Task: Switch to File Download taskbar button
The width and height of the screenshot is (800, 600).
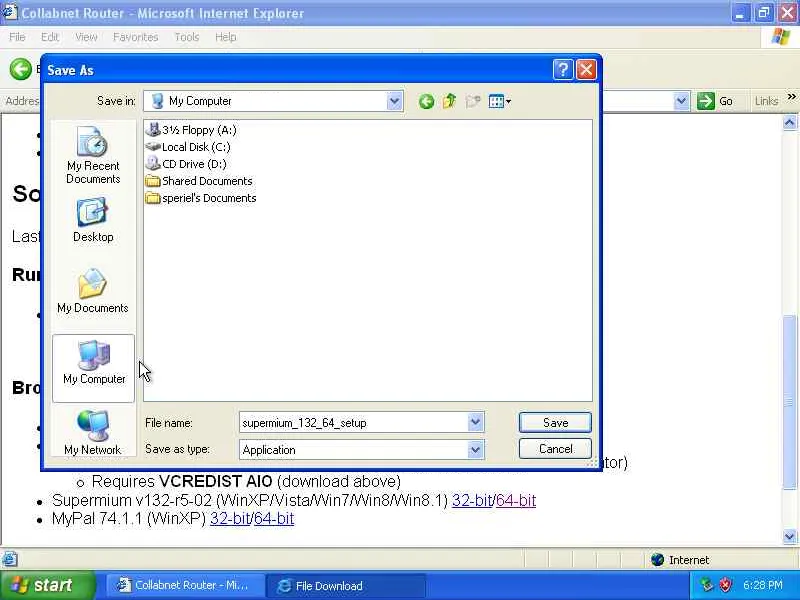Action: click(x=345, y=585)
